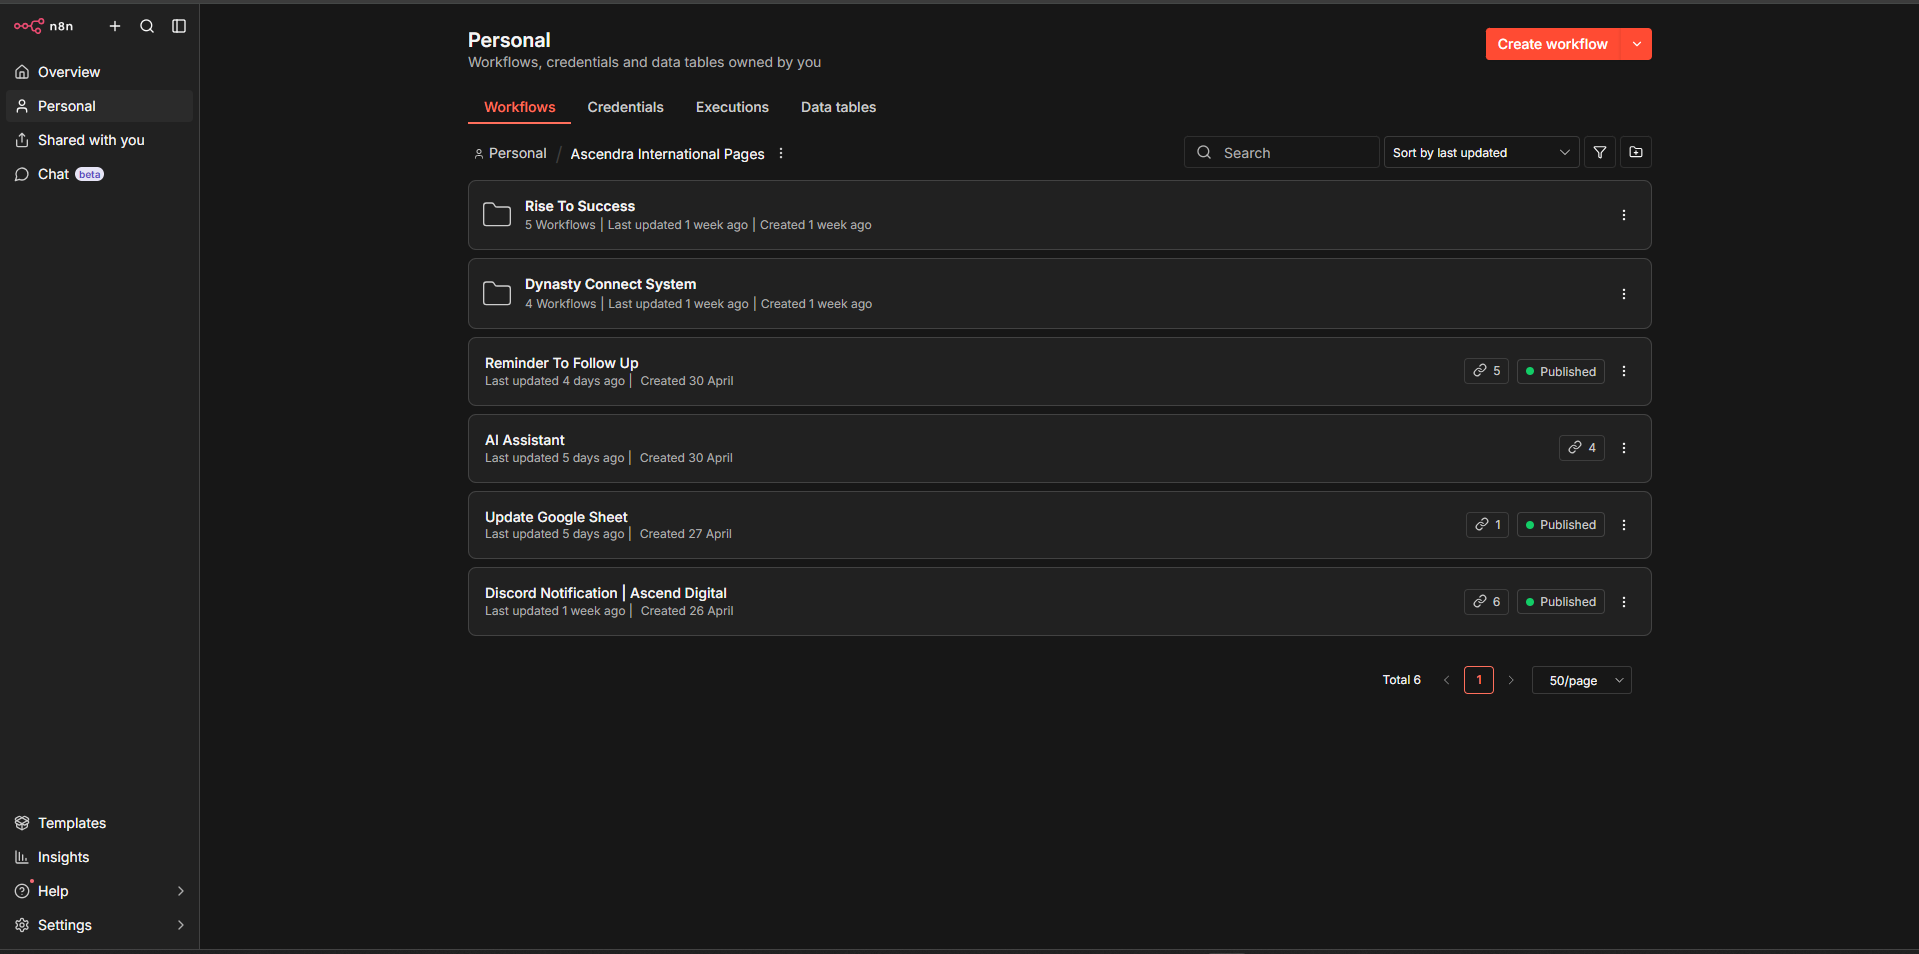Click Ascendra International Pages breadcrumb
The height and width of the screenshot is (954, 1919).
pyautogui.click(x=667, y=154)
